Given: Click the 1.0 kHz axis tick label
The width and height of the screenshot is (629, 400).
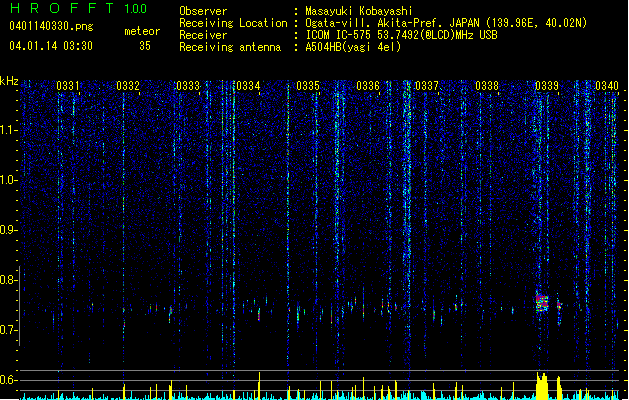Looking at the screenshot, I should pos(9,181).
